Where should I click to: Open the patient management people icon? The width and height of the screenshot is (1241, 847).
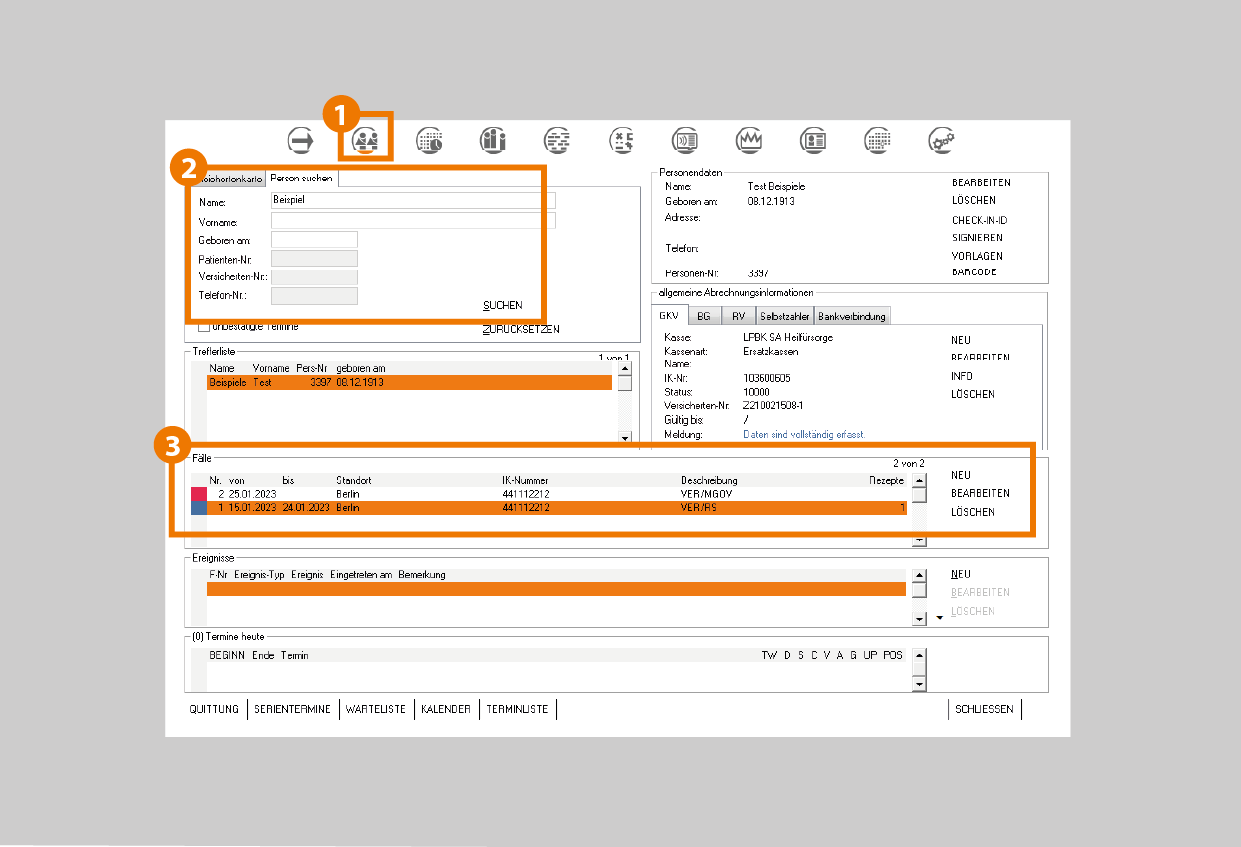pyautogui.click(x=366, y=141)
